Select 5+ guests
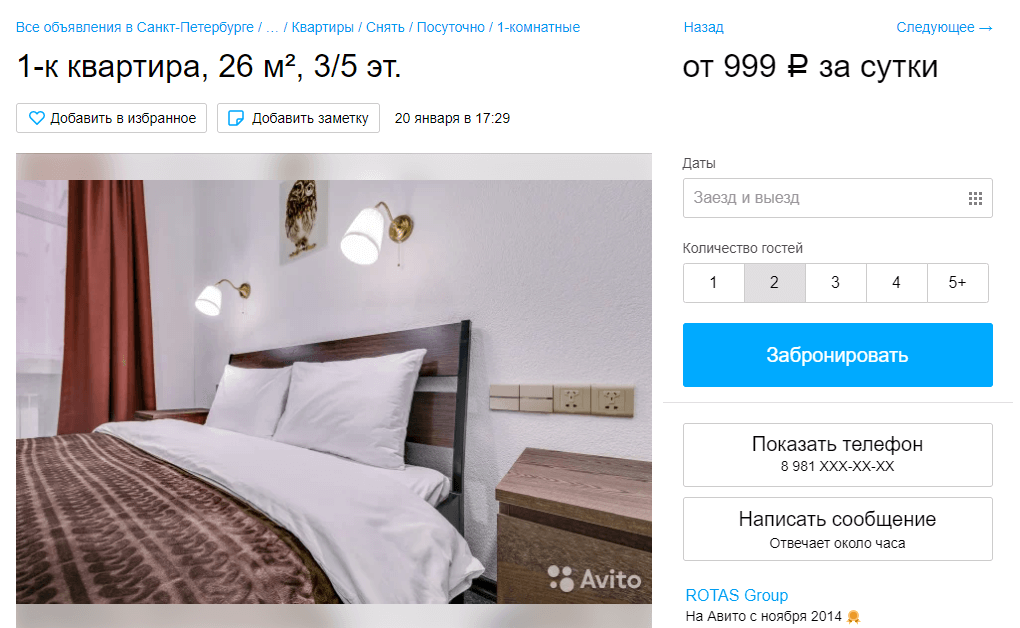This screenshot has width=1020, height=628. [958, 282]
